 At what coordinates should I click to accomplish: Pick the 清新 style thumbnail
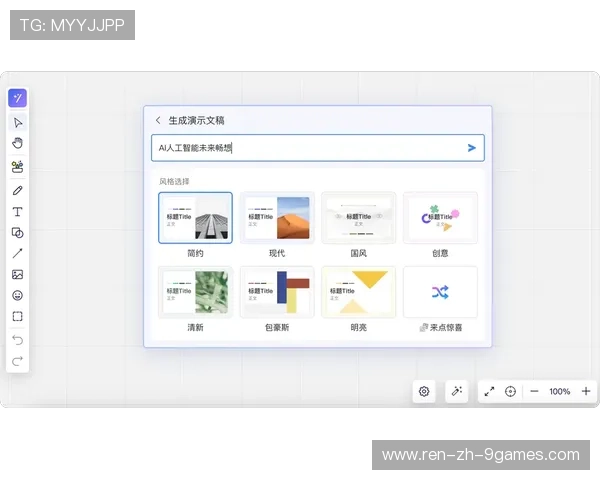coord(195,292)
